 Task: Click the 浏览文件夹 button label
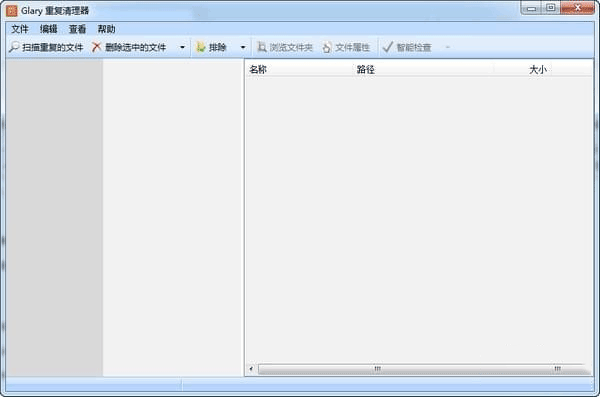[x=291, y=47]
